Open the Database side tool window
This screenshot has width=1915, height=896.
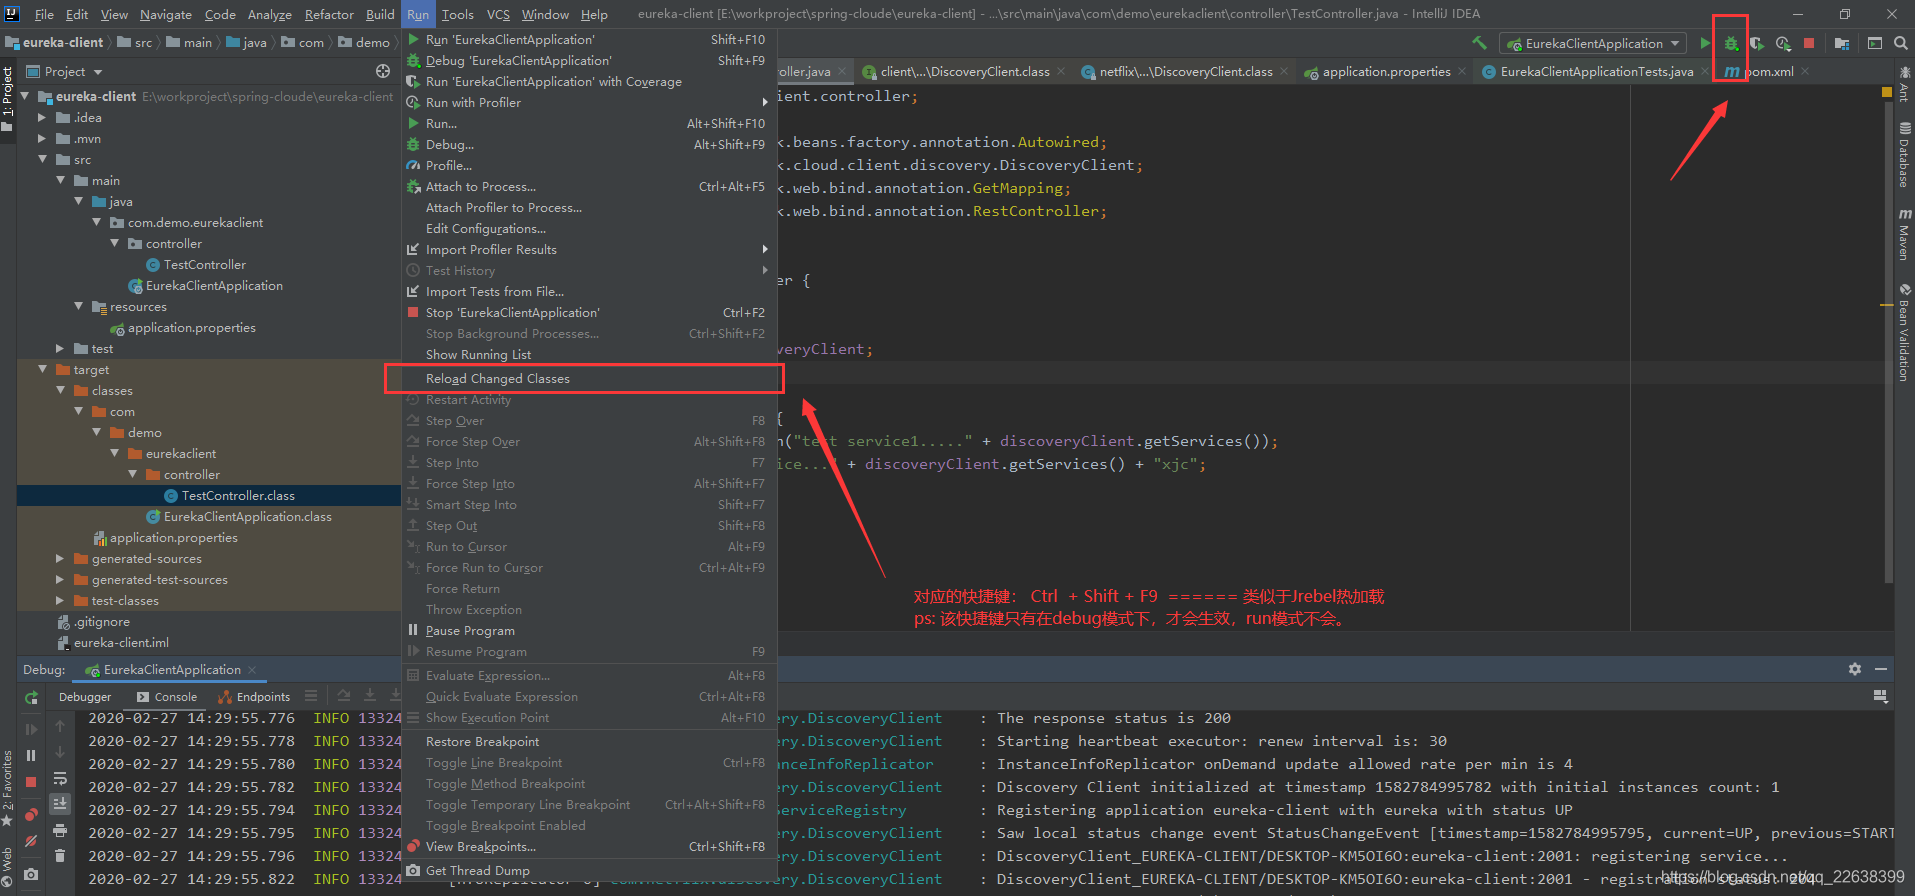click(1904, 155)
